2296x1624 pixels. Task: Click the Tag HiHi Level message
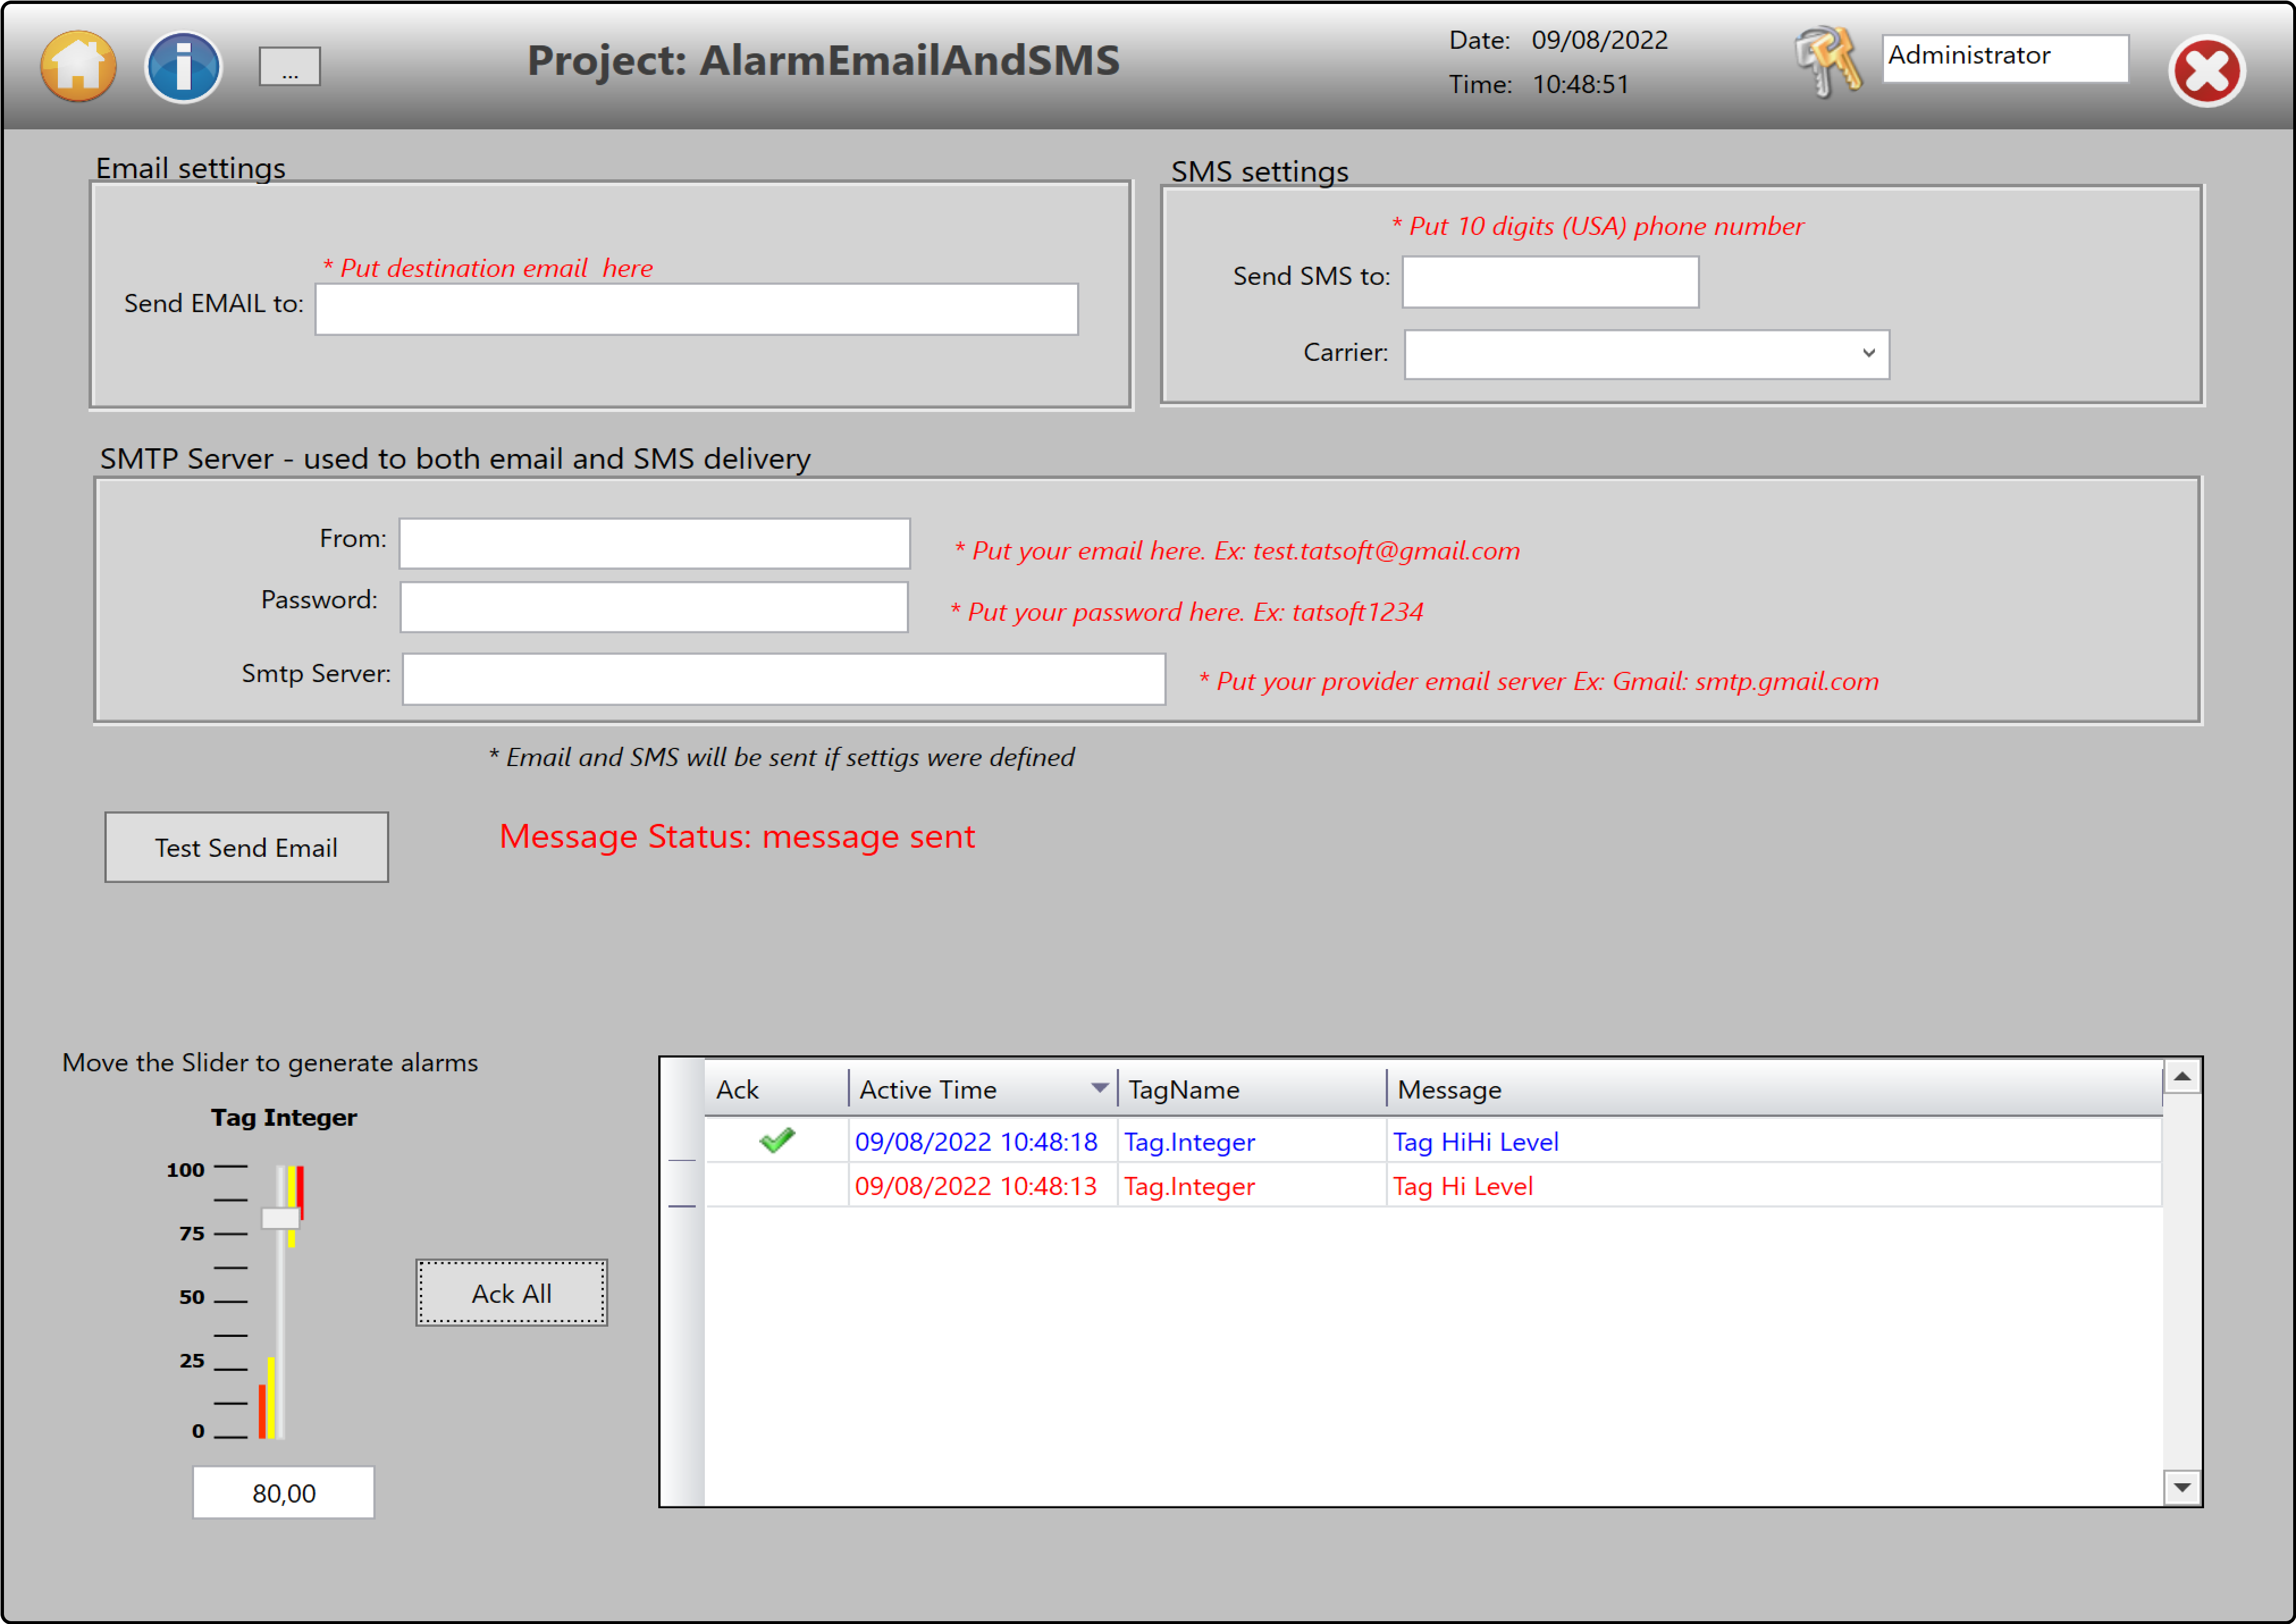click(x=1475, y=1141)
